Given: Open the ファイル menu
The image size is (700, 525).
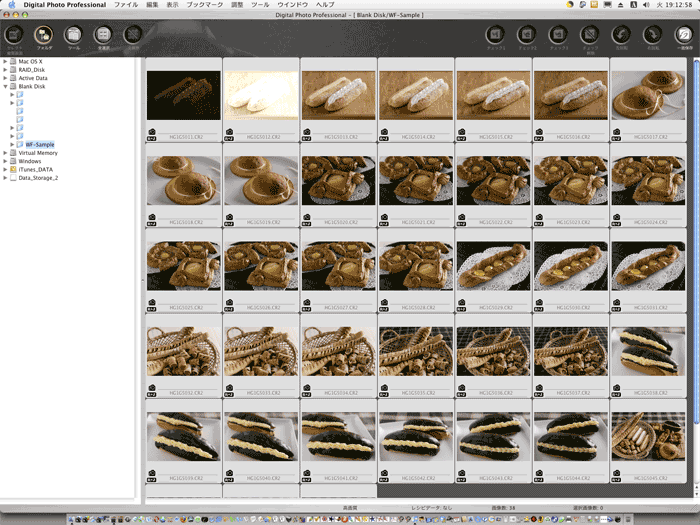Looking at the screenshot, I should click(126, 5).
